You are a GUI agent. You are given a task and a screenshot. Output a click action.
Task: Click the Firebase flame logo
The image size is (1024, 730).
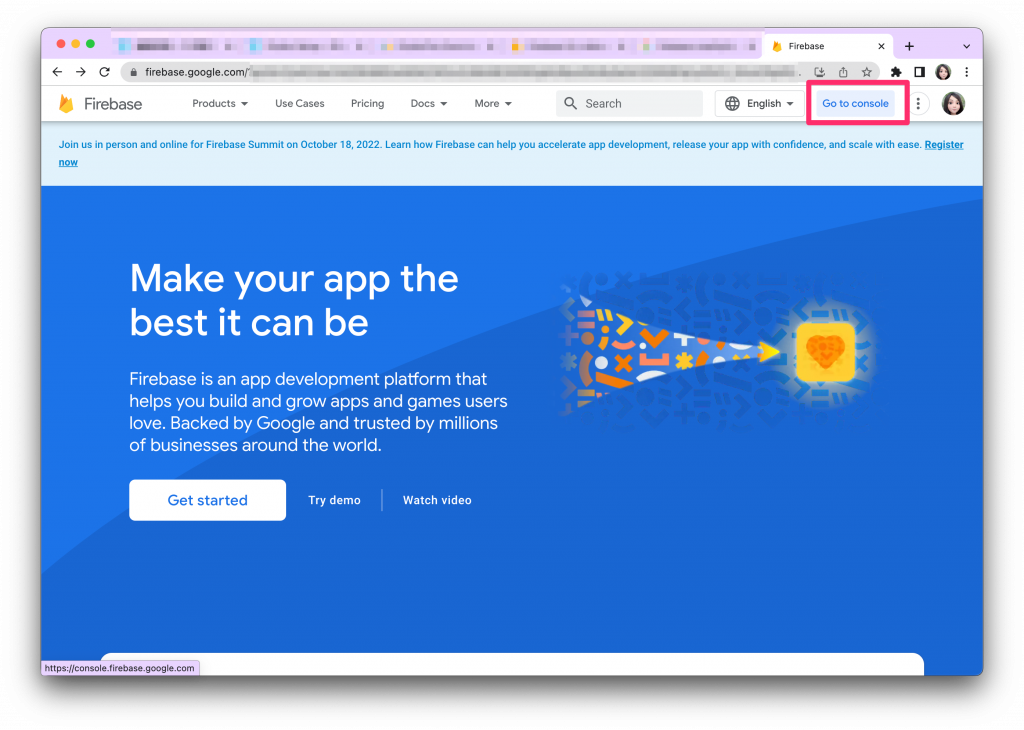point(66,104)
